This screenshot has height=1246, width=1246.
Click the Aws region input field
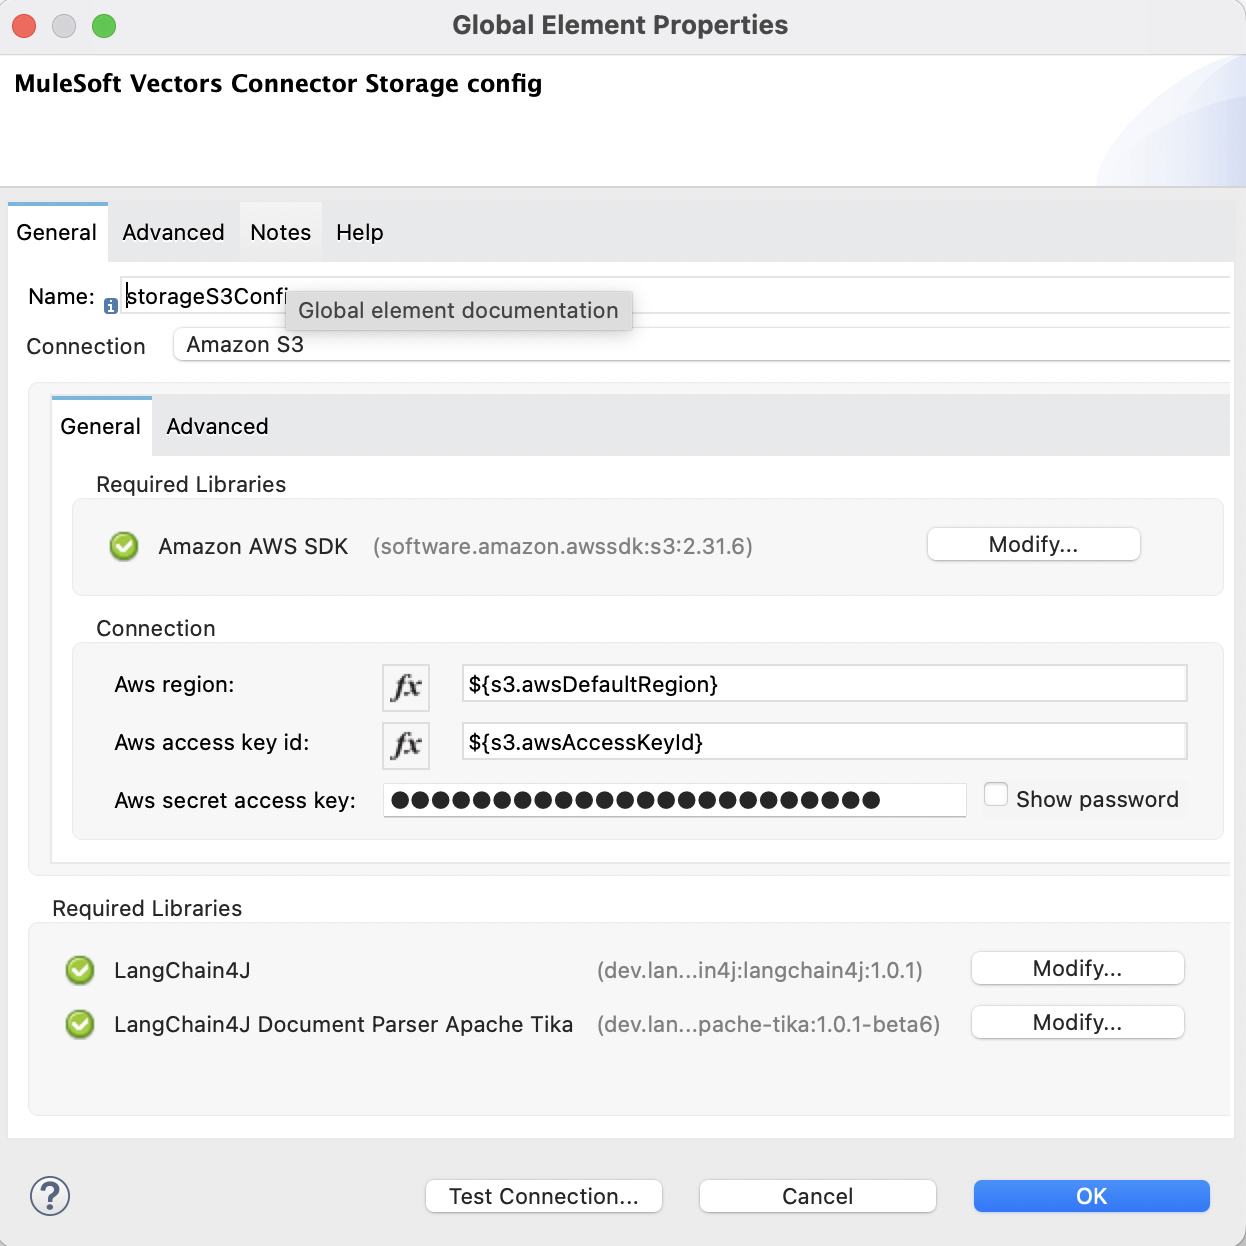coord(824,684)
